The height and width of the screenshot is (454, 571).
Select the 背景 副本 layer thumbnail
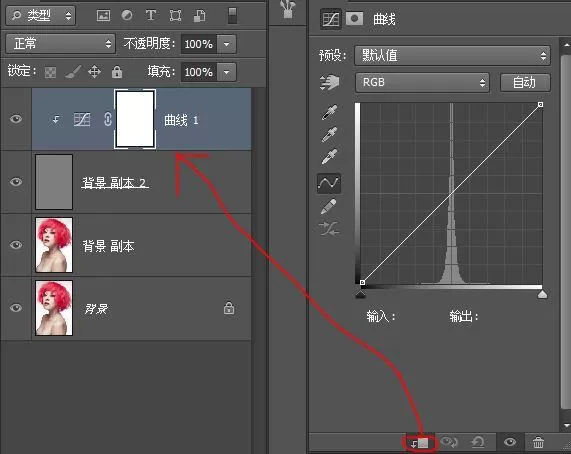pos(54,245)
